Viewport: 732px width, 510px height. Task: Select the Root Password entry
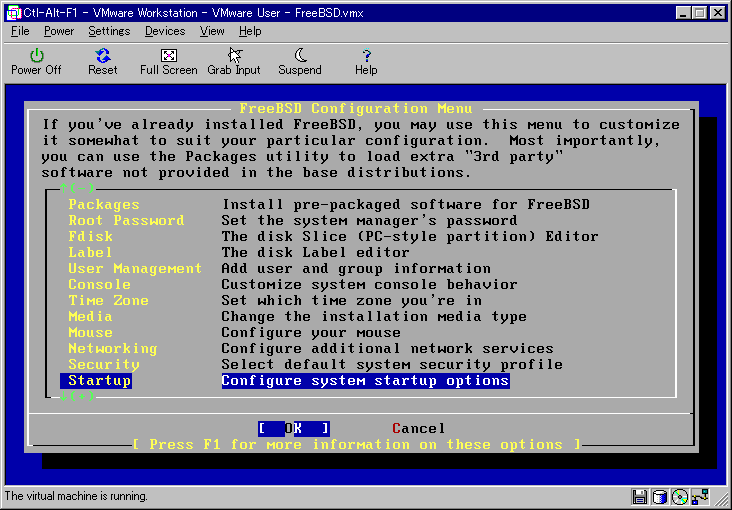[x=126, y=220]
